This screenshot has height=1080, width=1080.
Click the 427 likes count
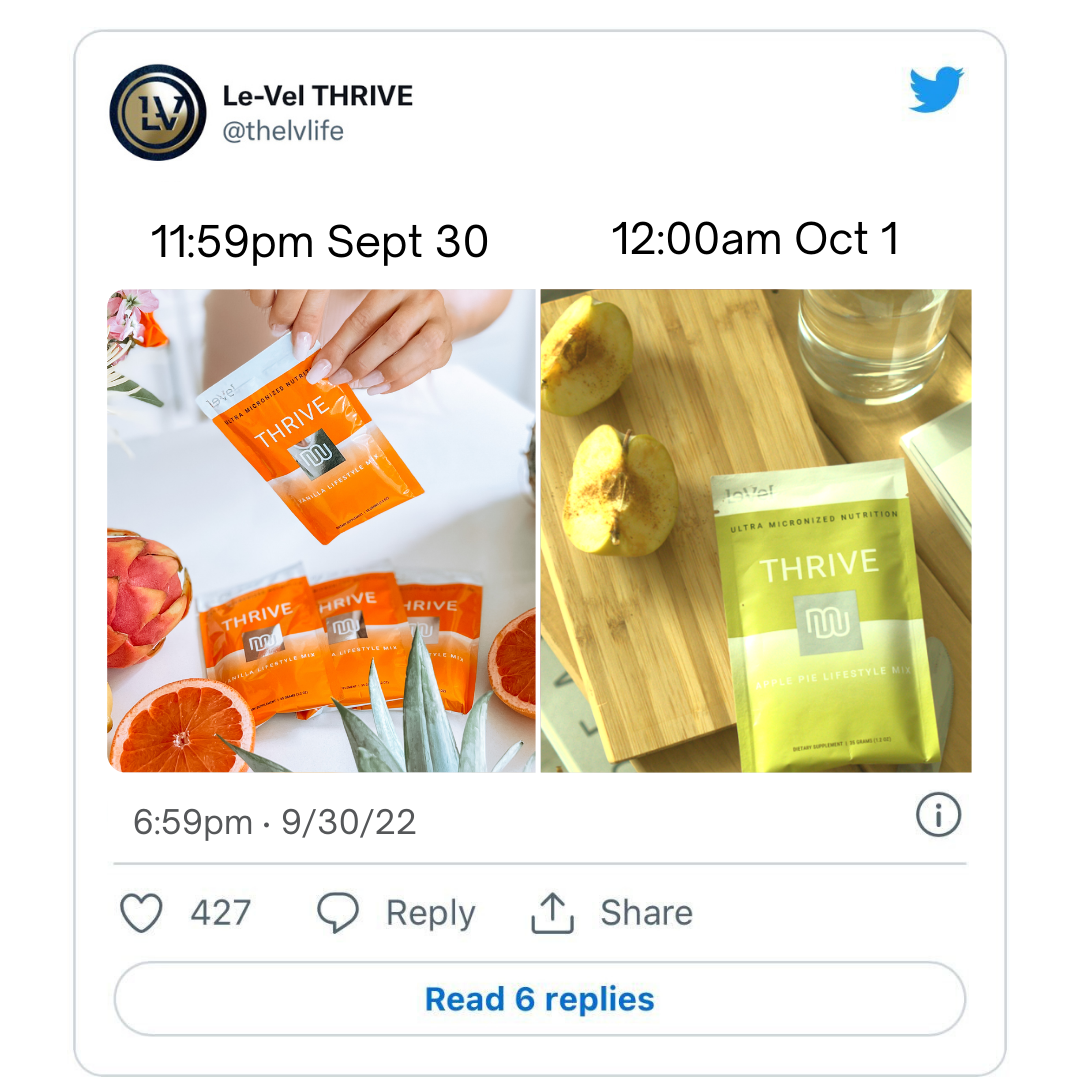click(220, 913)
